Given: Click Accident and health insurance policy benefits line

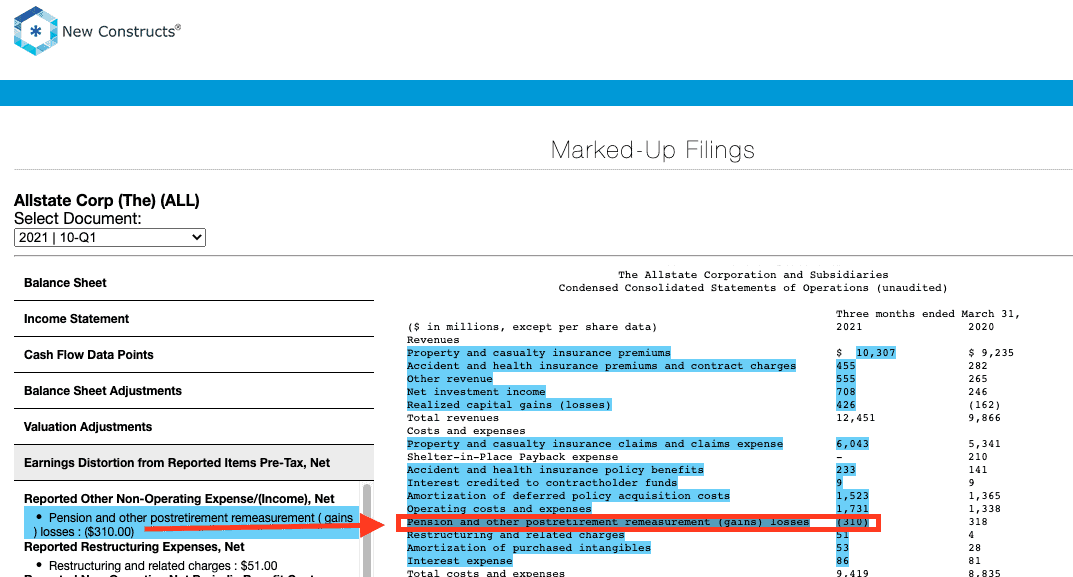Looking at the screenshot, I should [555, 470].
